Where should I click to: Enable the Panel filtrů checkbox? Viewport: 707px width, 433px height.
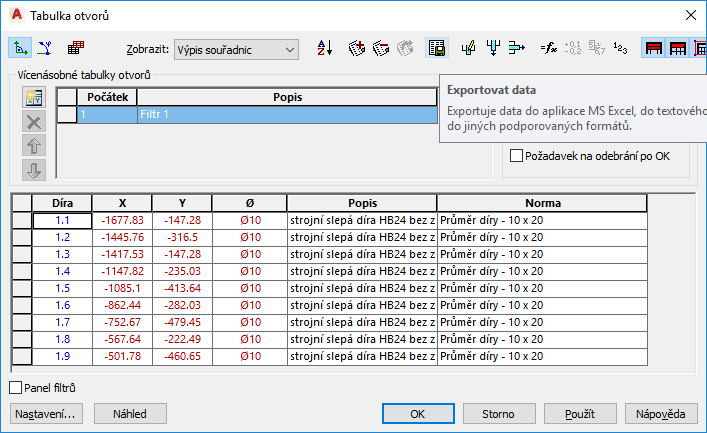[15, 388]
